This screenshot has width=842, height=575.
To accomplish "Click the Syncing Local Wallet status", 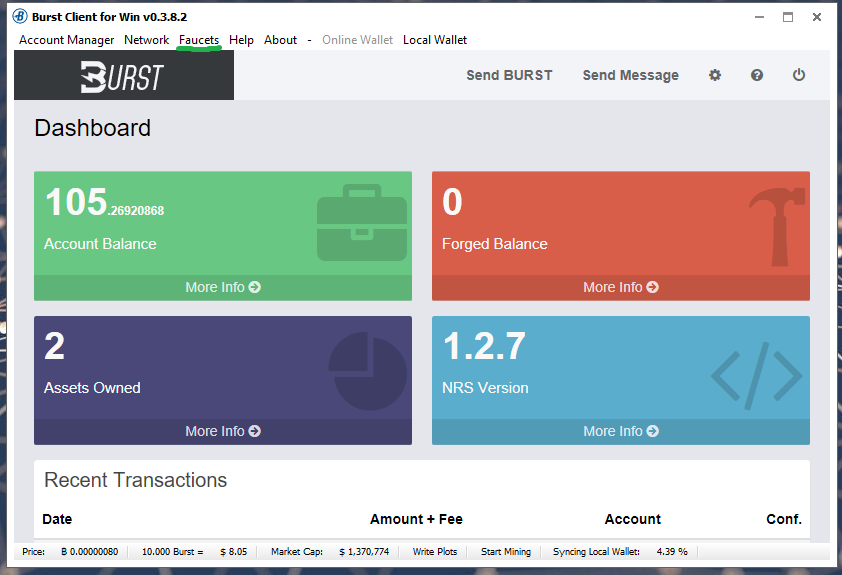I will coord(596,551).
